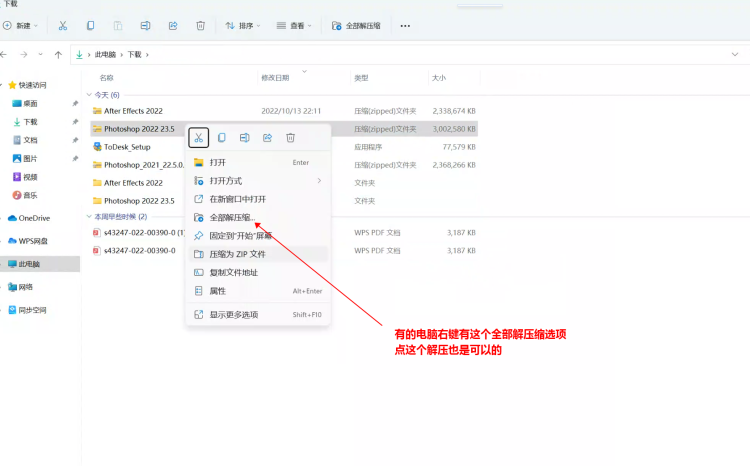This screenshot has height=466, width=750.
Task: Open the three-dot more options menu
Action: tap(405, 25)
